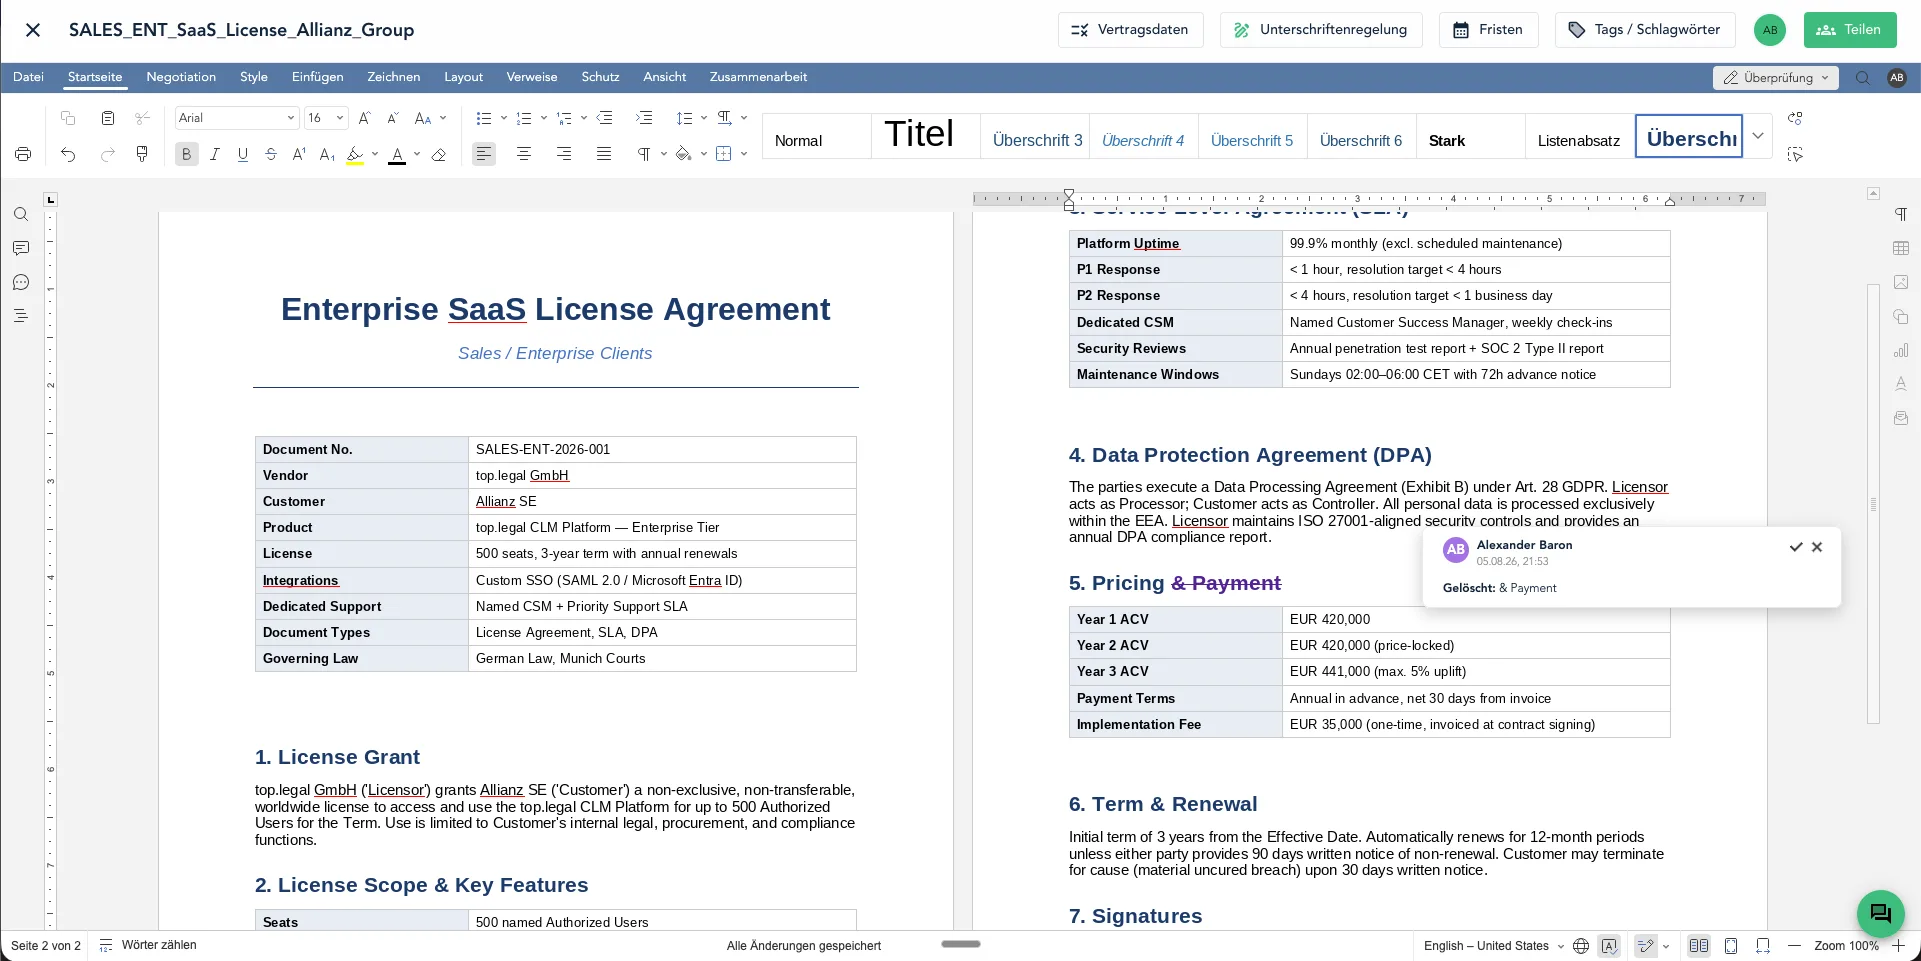The image size is (1921, 961).
Task: Open the live chat support bubble
Action: 1881,914
